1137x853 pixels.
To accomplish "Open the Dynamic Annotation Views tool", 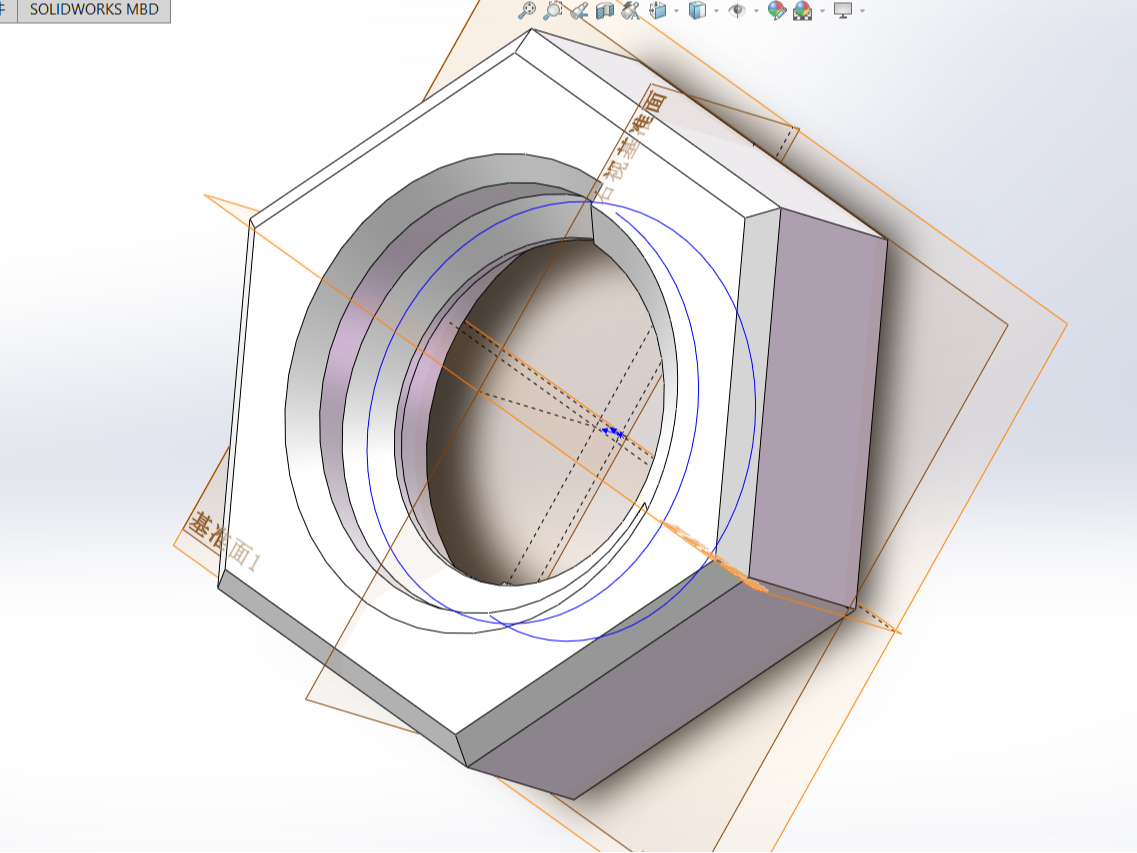I will (631, 10).
